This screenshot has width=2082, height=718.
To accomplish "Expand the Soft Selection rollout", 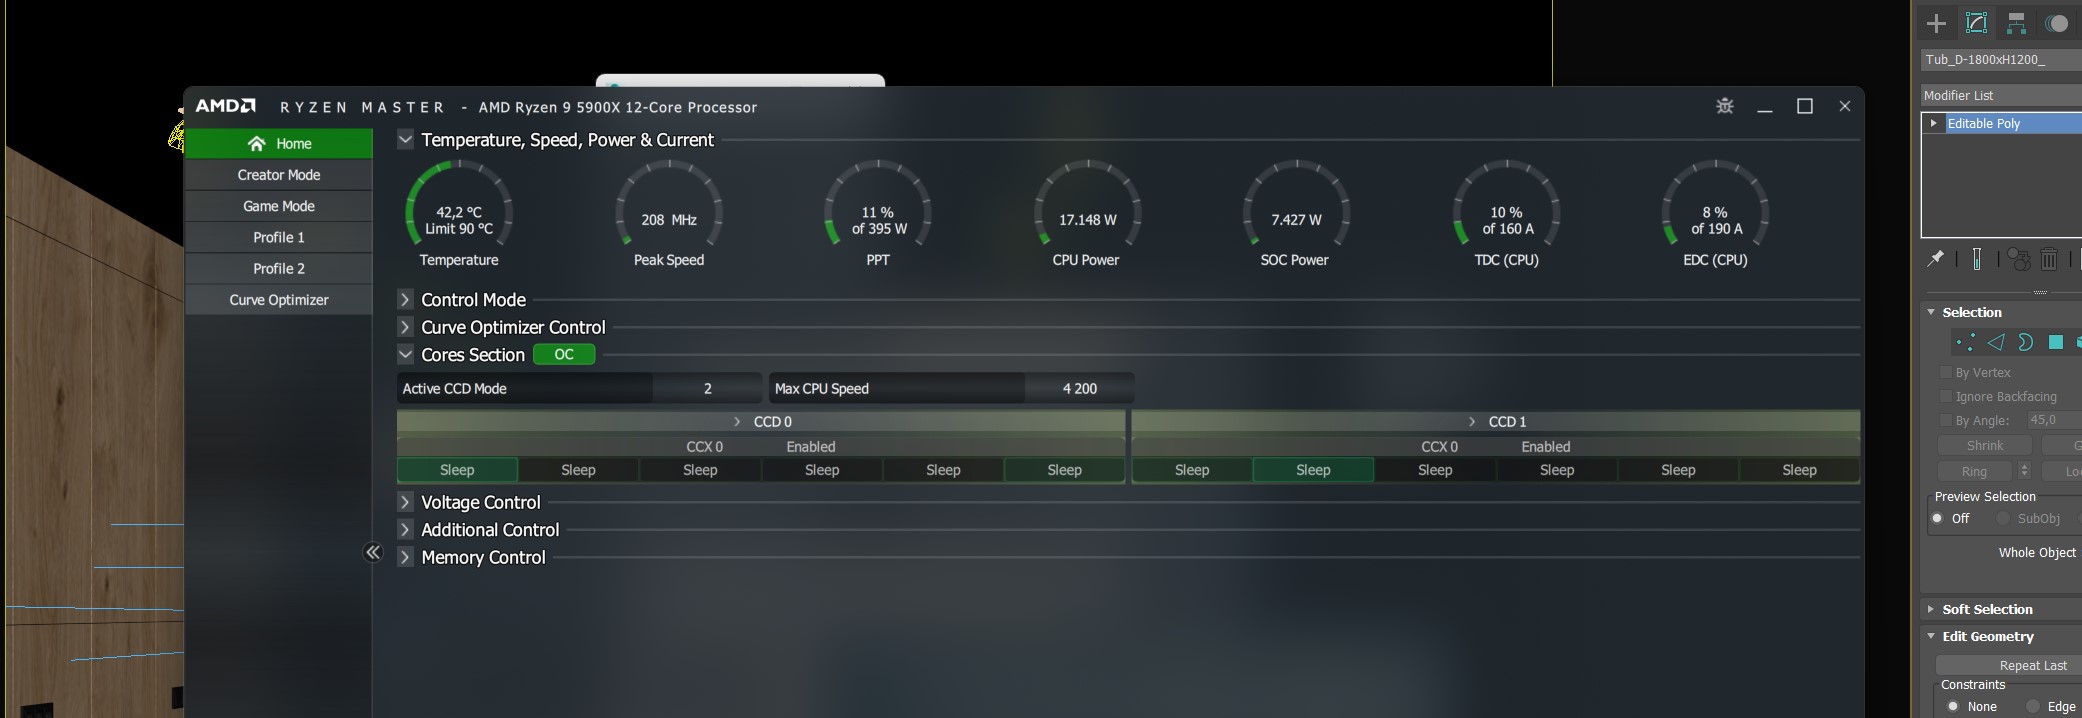I will point(1931,609).
